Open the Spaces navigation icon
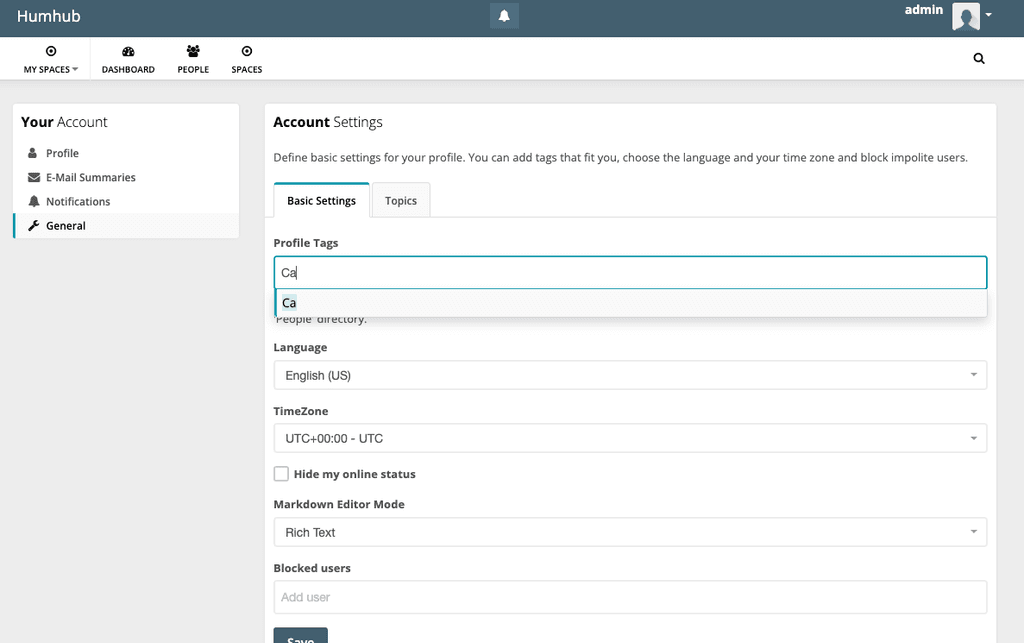The image size is (1024, 643). [246, 52]
